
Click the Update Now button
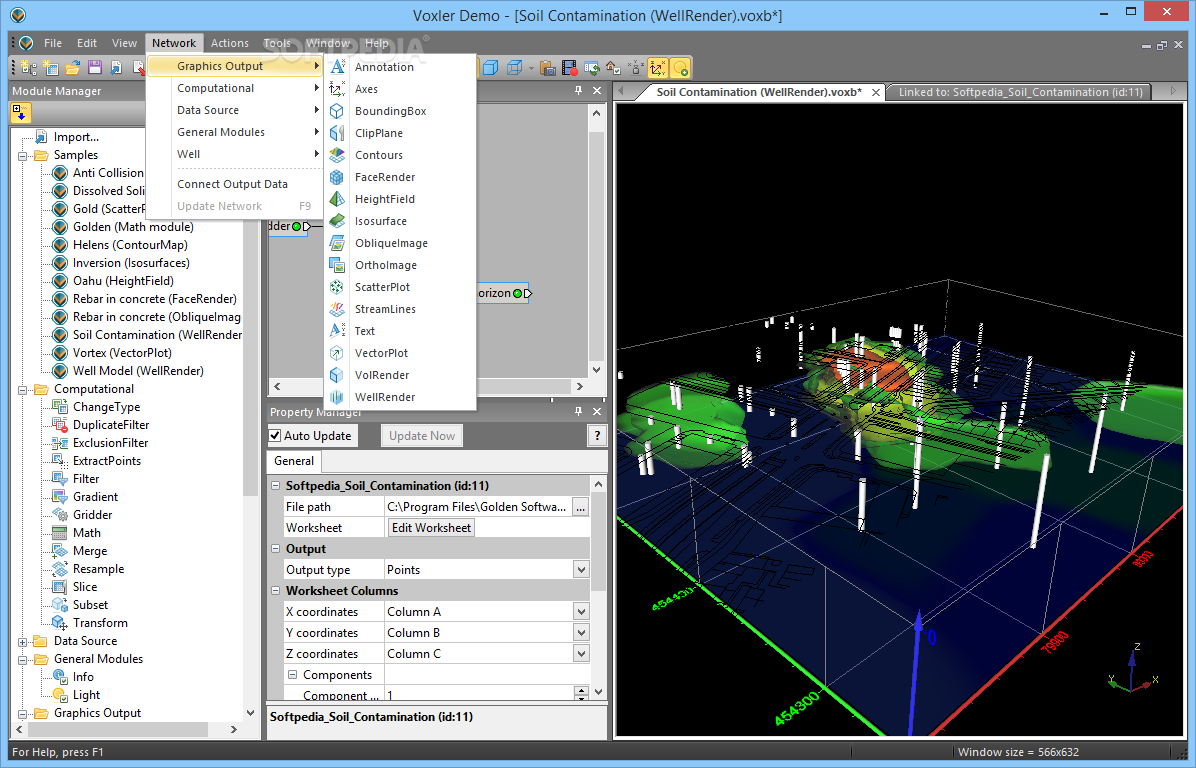coord(422,436)
